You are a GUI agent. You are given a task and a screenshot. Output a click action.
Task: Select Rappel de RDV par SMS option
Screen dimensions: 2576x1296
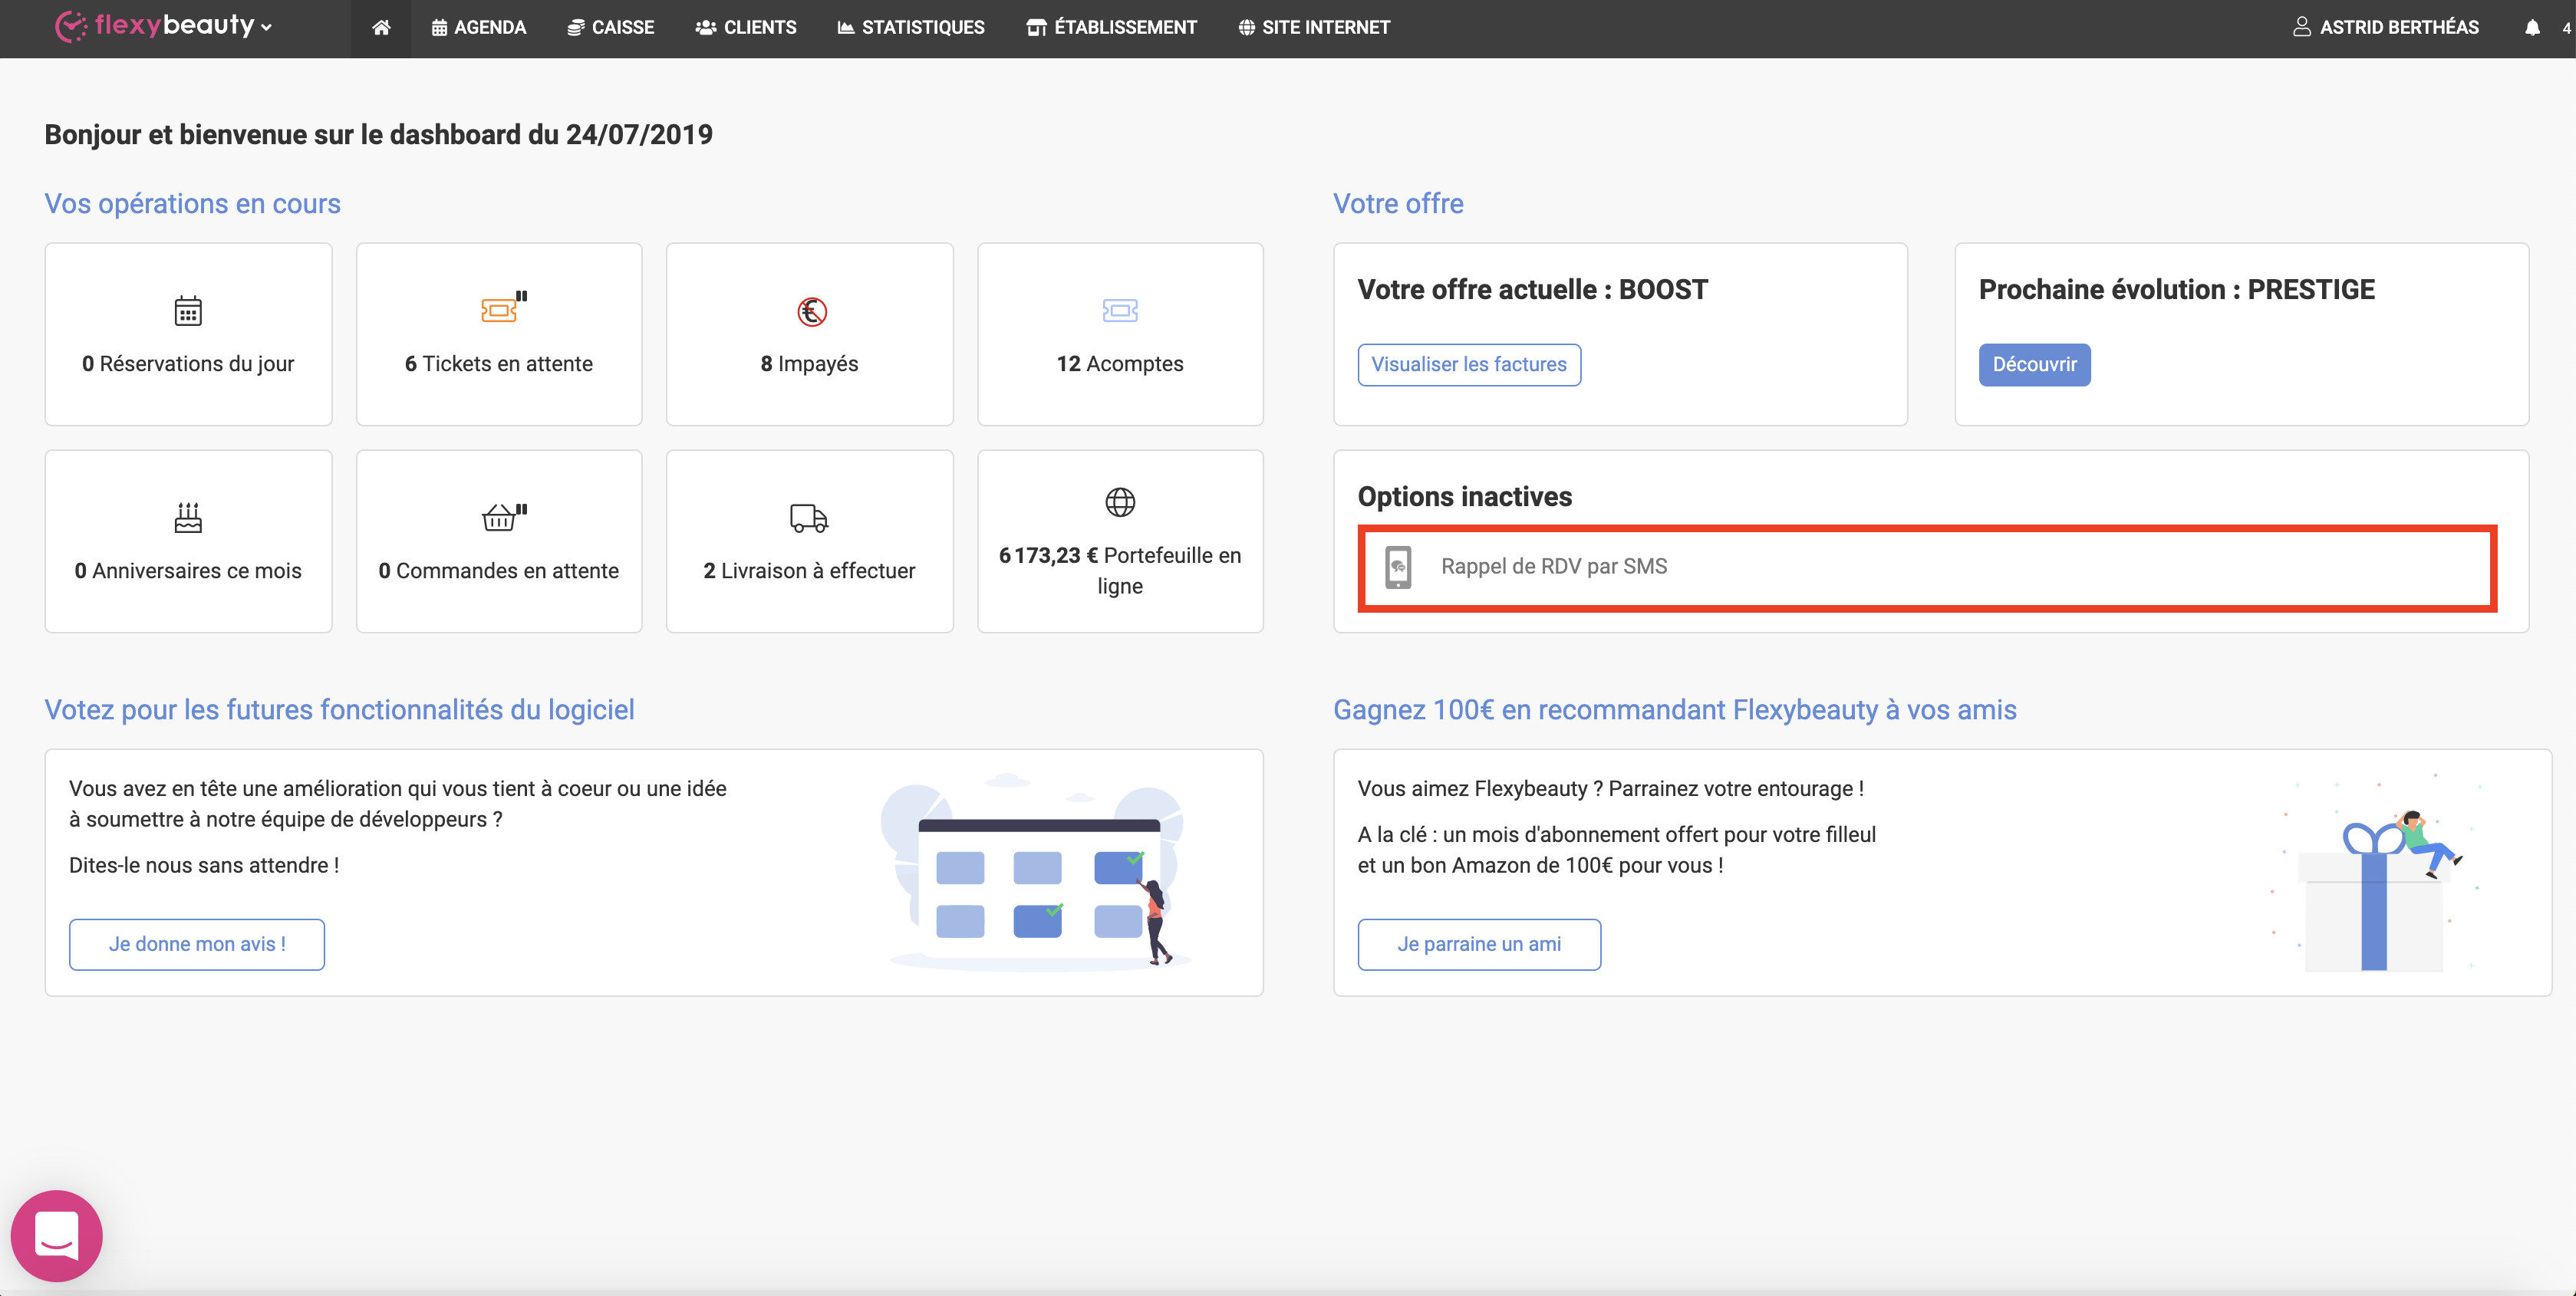pyautogui.click(x=1927, y=567)
